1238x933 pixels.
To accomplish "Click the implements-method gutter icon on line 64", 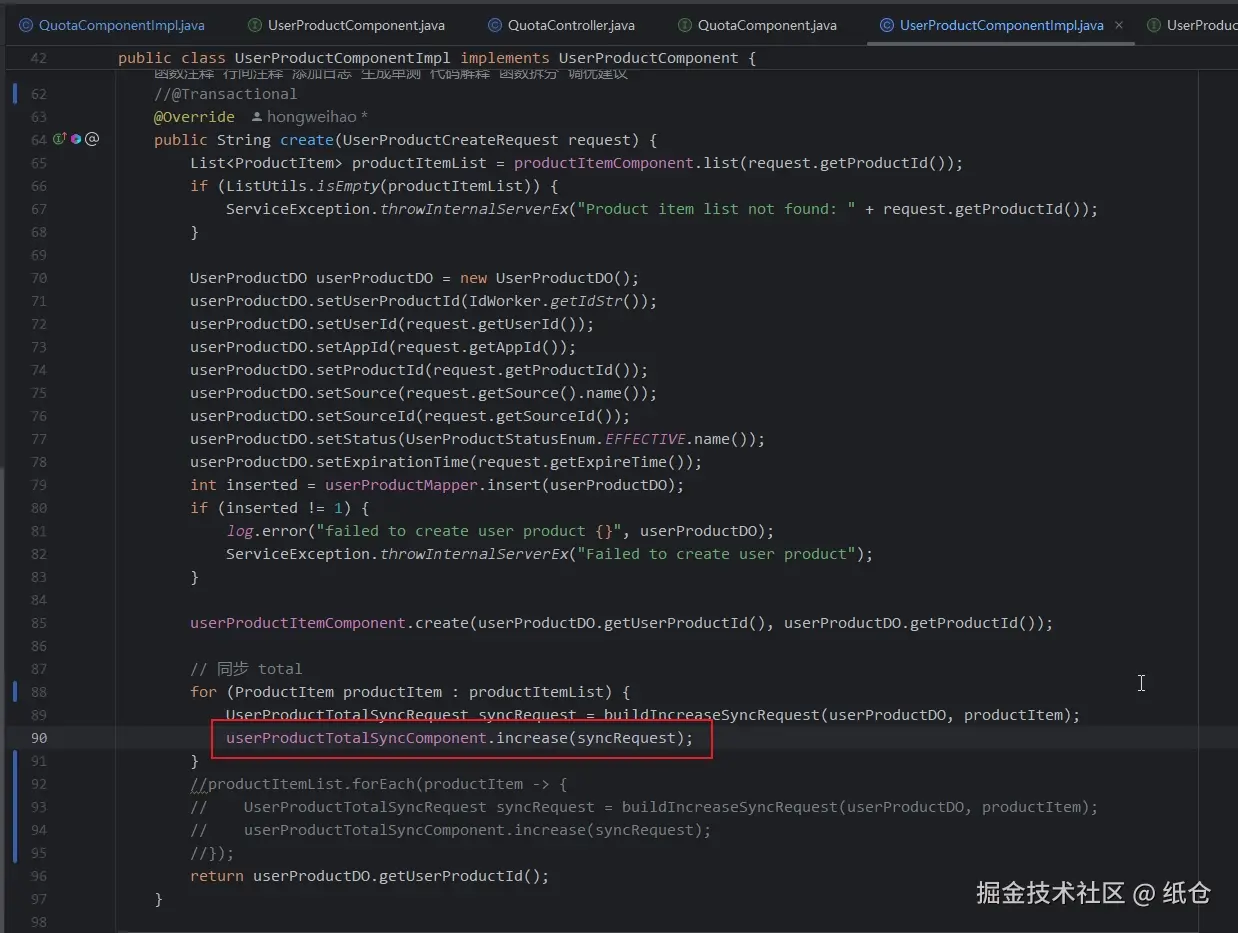I will point(60,139).
